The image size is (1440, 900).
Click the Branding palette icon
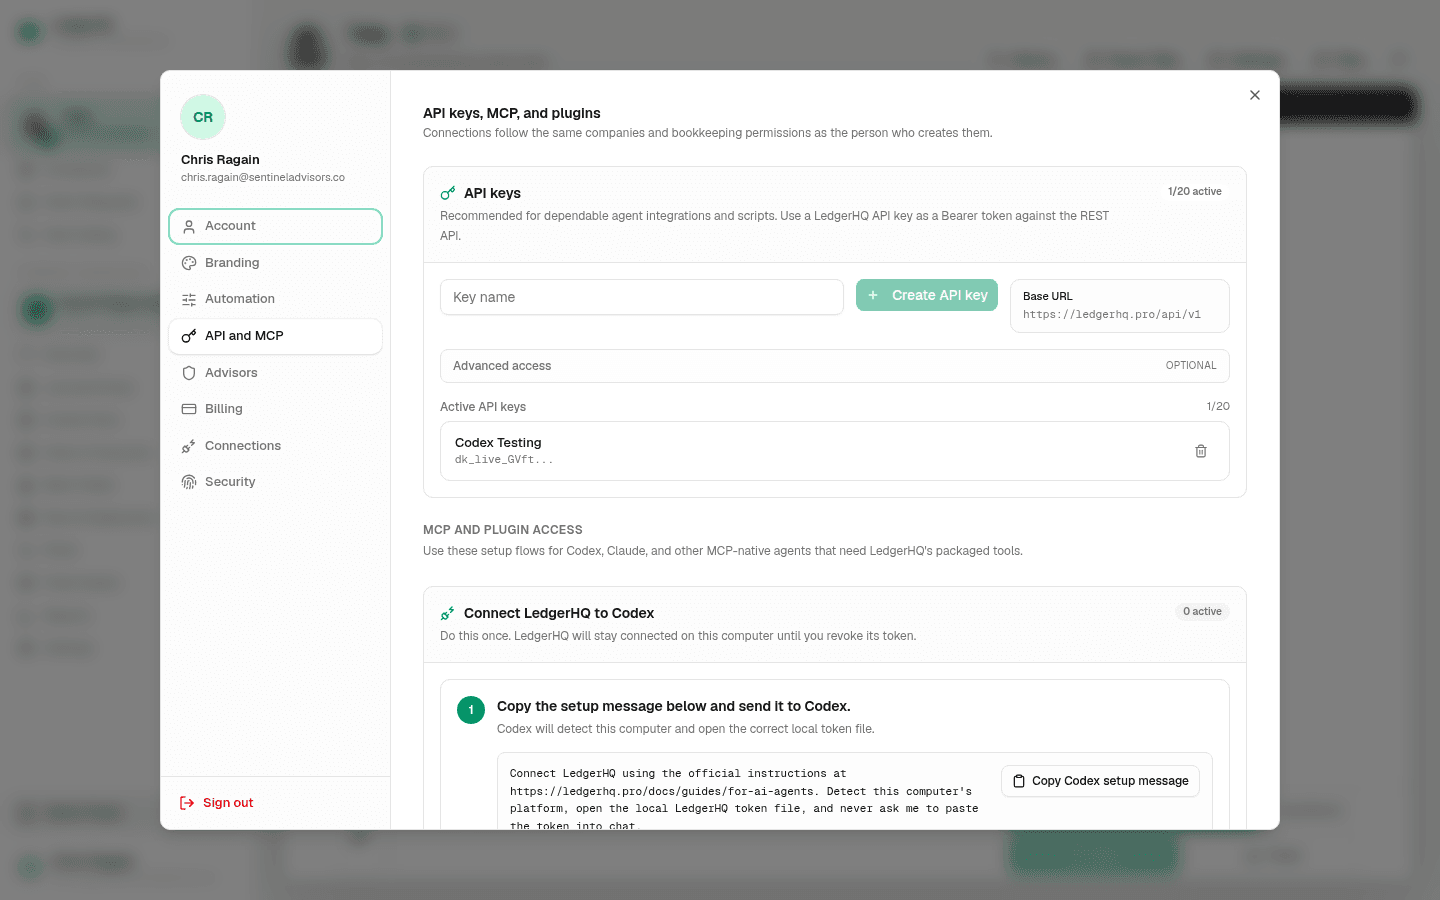(189, 263)
